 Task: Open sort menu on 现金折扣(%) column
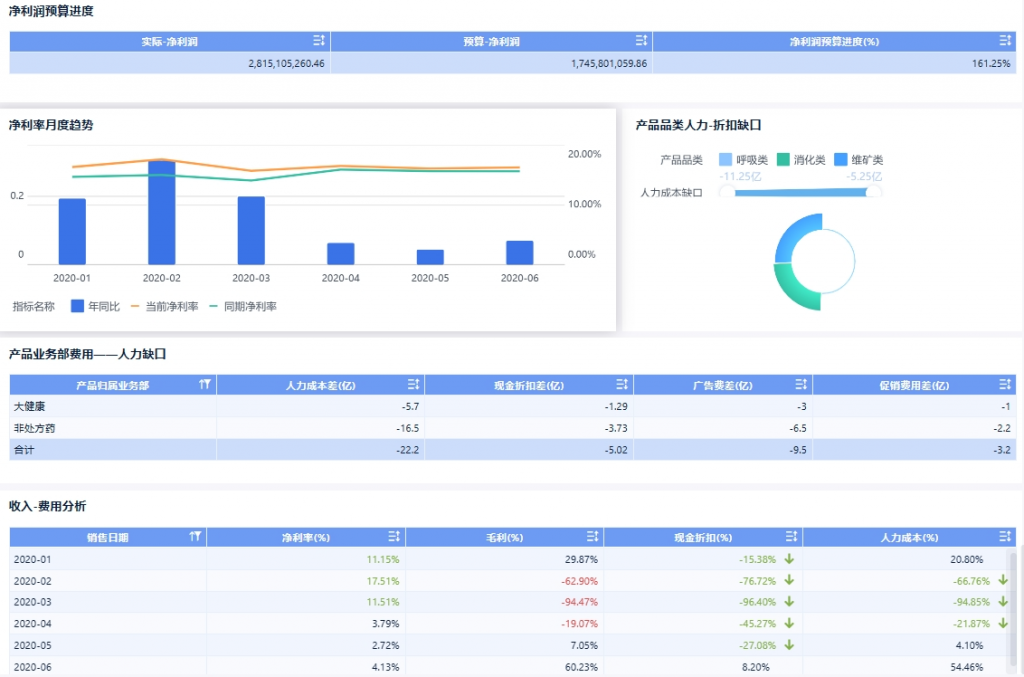pos(791,537)
